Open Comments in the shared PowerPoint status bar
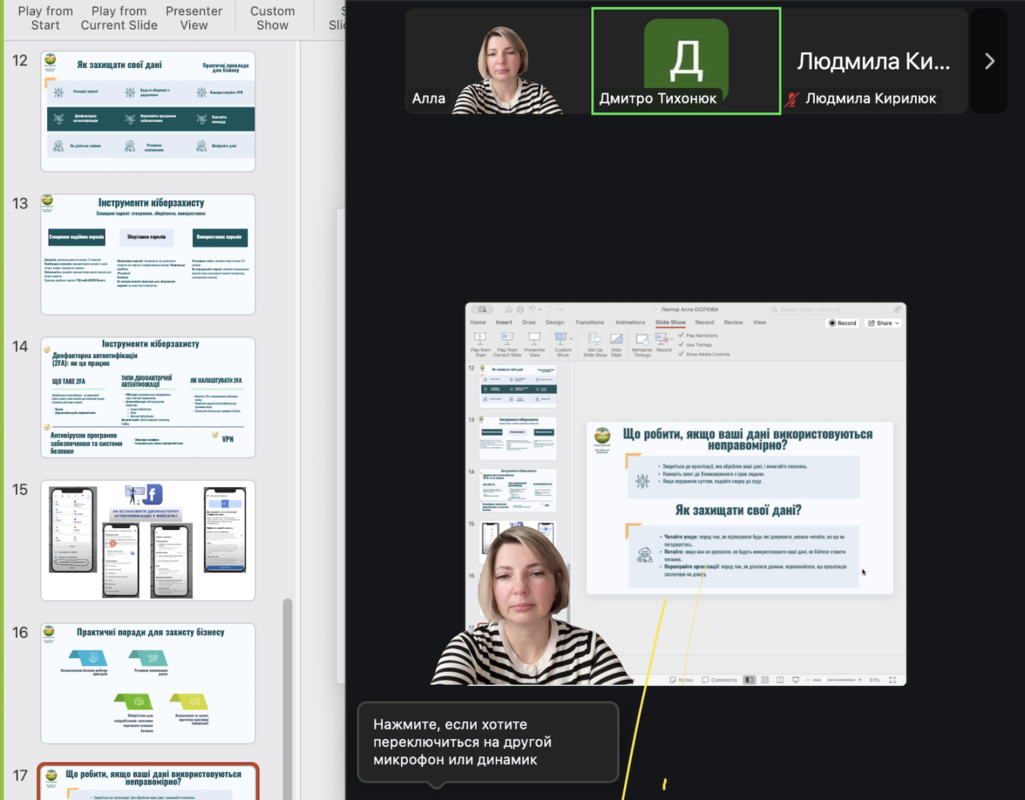The width and height of the screenshot is (1025, 800). 719,680
